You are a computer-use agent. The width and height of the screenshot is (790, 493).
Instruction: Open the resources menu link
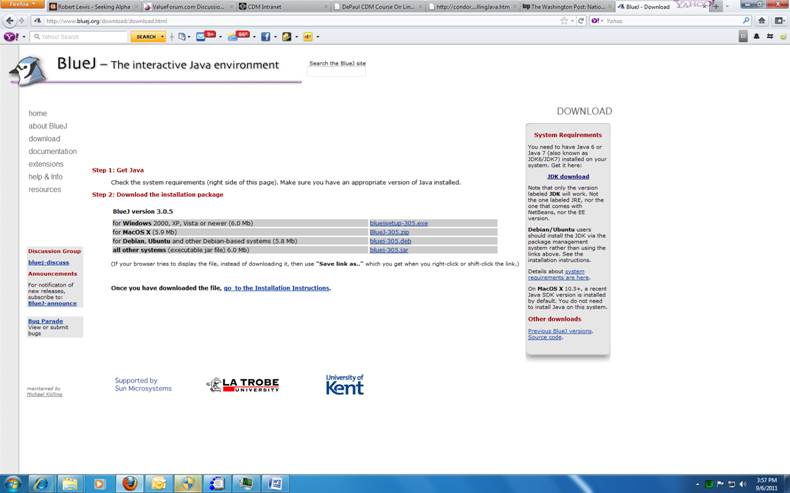click(45, 189)
